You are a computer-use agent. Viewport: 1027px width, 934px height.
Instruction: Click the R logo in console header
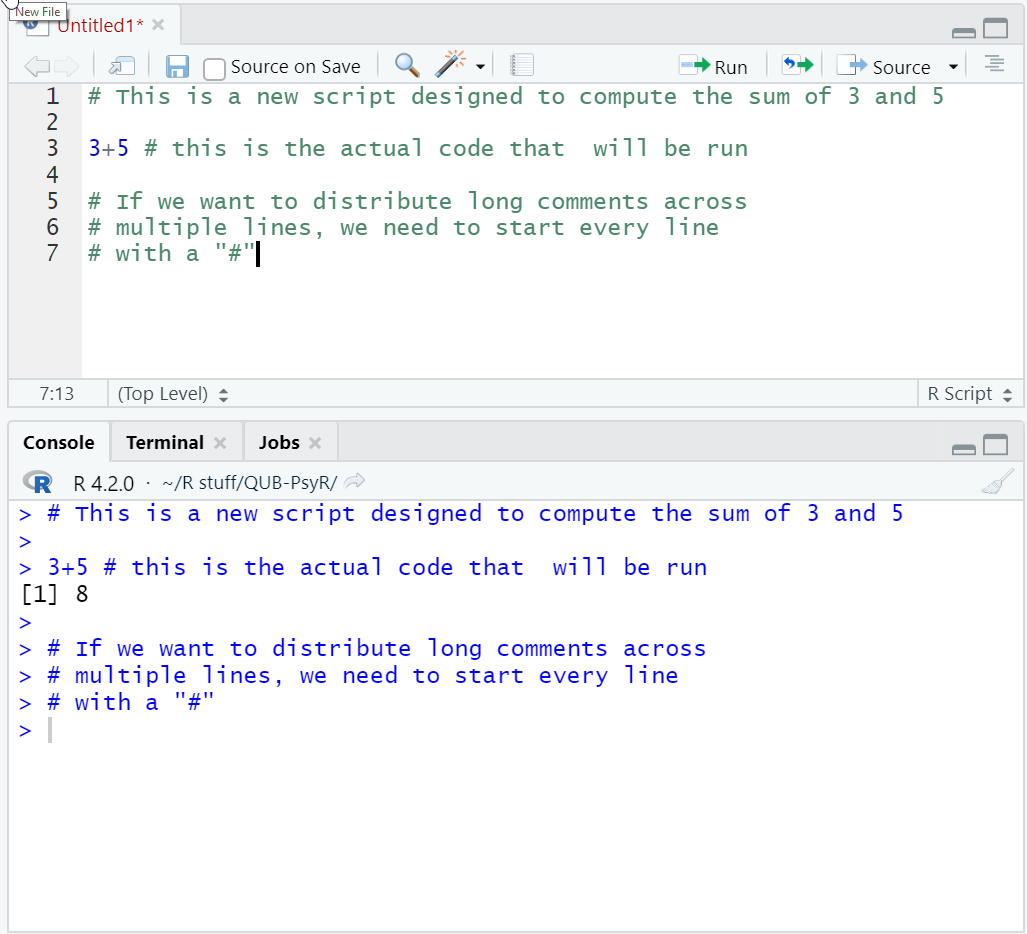tap(38, 482)
